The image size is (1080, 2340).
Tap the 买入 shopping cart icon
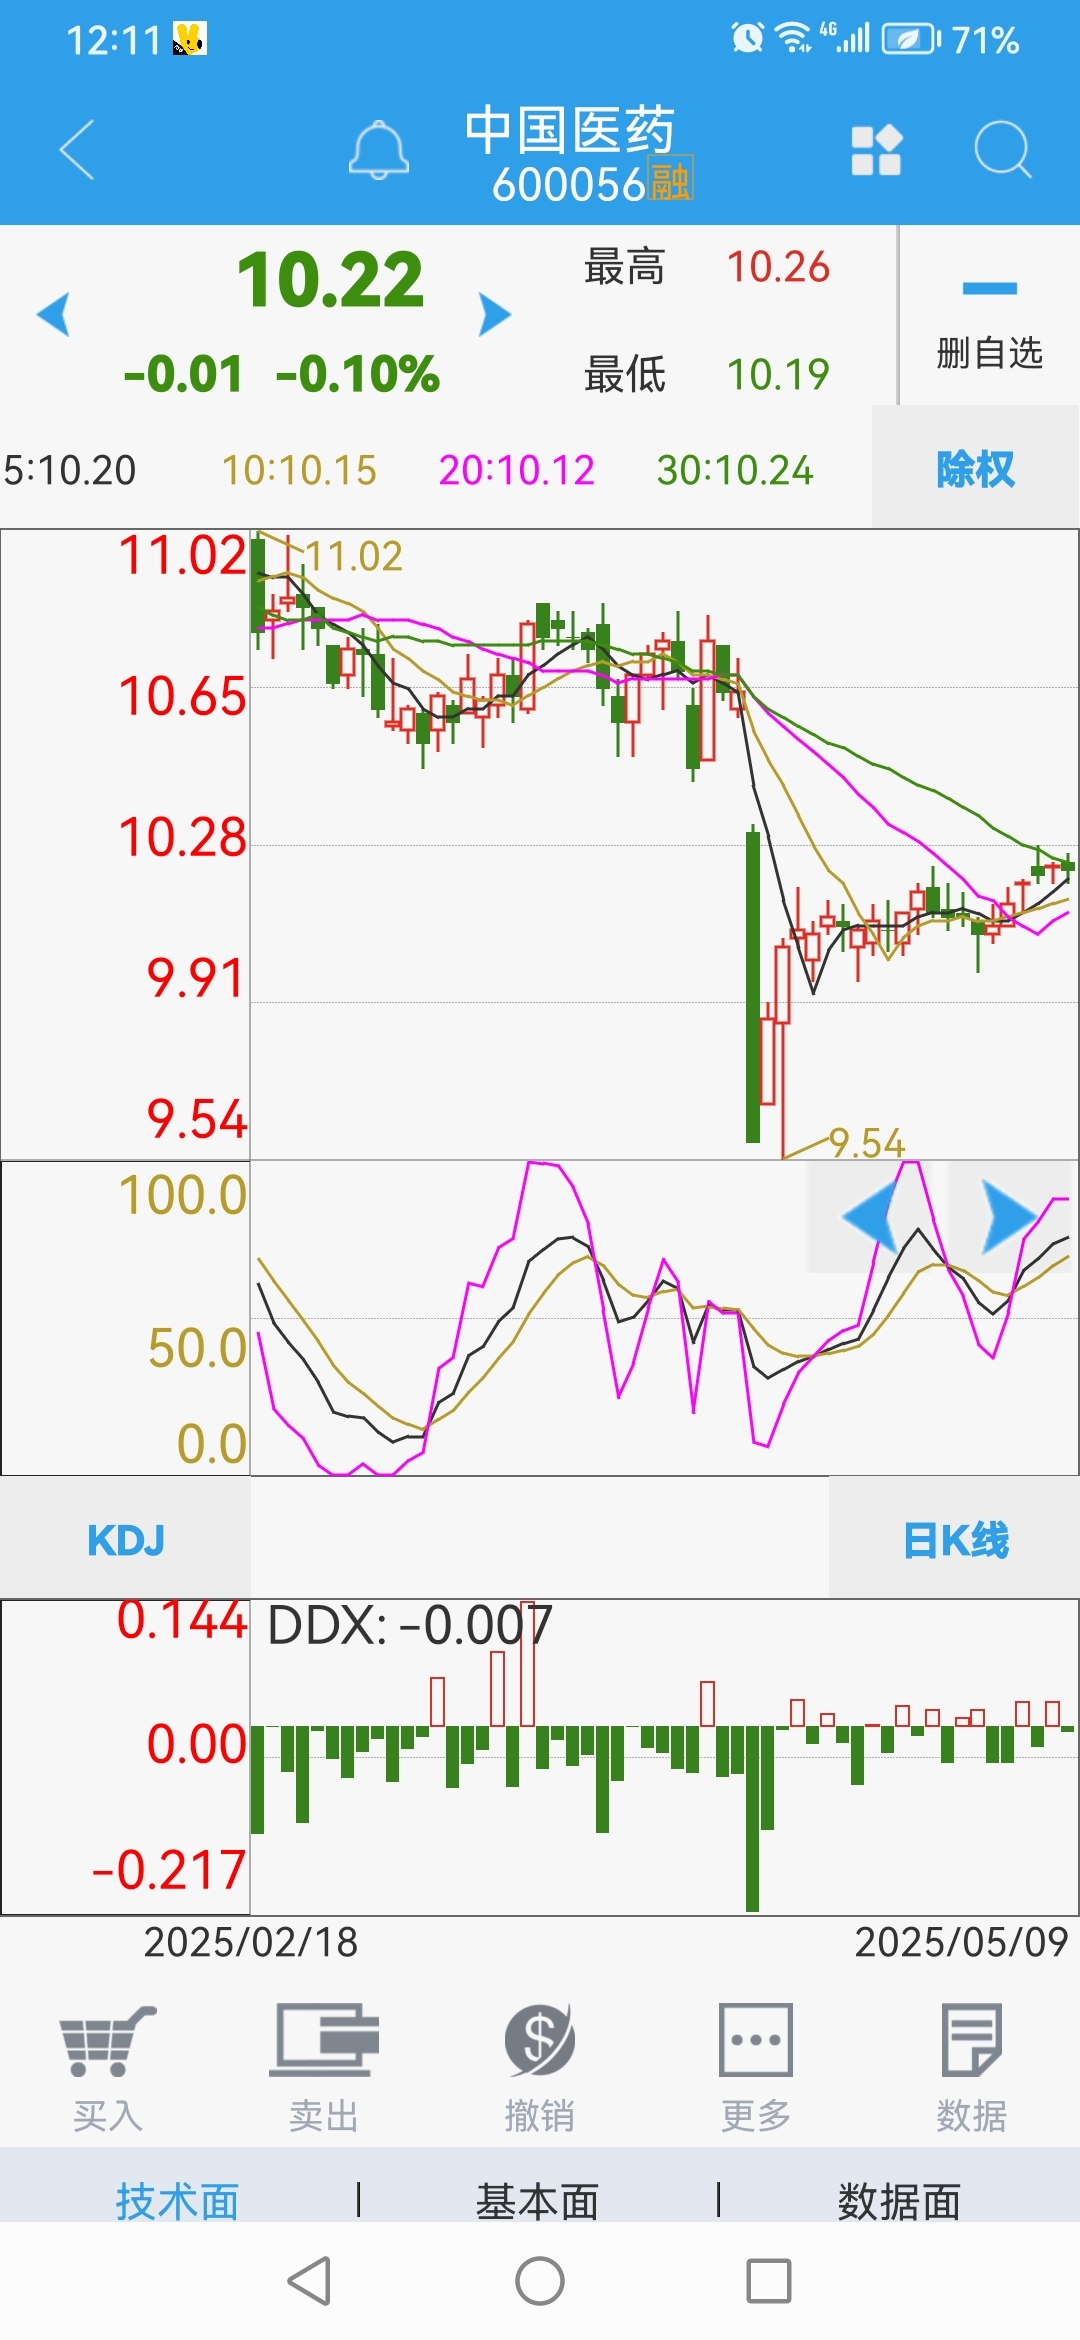[x=108, y=2041]
